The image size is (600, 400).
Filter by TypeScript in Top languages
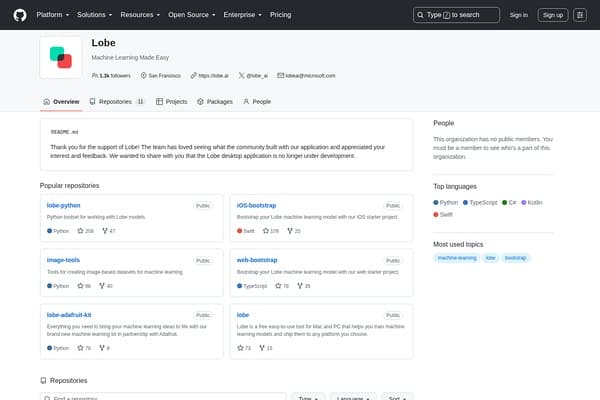(x=480, y=202)
